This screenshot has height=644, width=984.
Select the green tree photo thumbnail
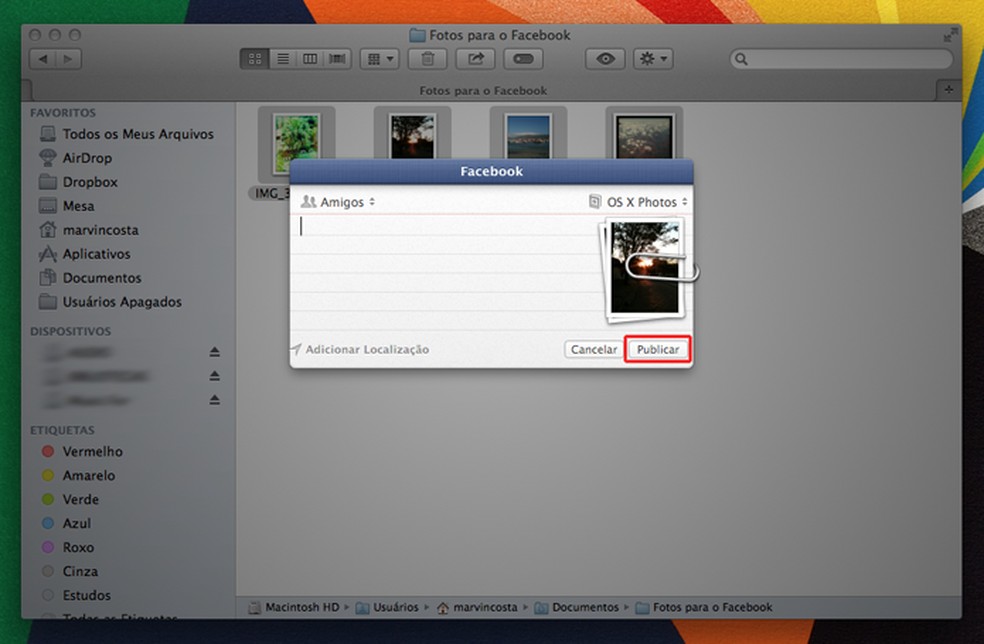(296, 143)
